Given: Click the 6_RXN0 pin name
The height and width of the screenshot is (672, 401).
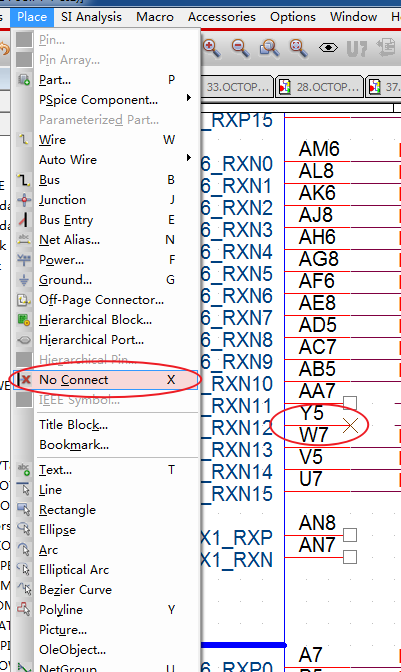Looking at the screenshot, I should (x=236, y=164).
